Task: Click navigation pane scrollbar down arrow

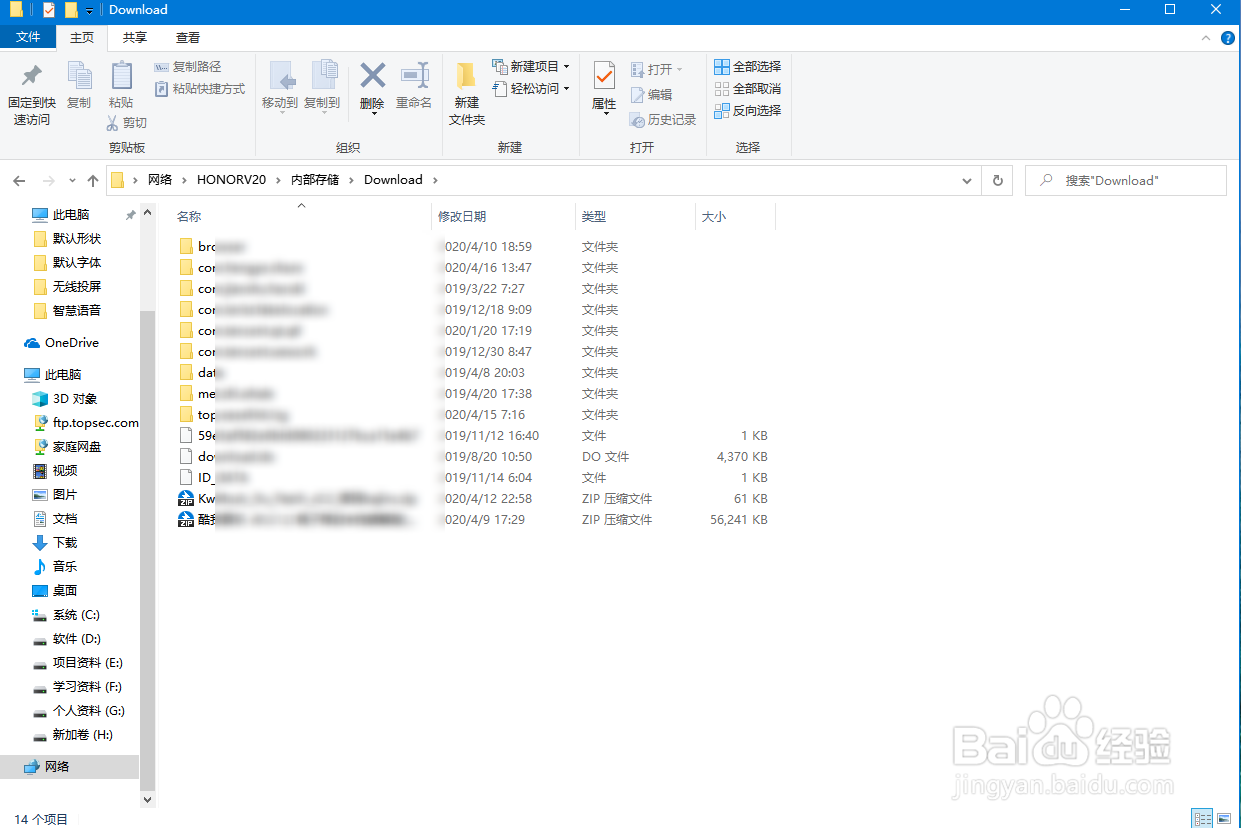Action: click(148, 800)
